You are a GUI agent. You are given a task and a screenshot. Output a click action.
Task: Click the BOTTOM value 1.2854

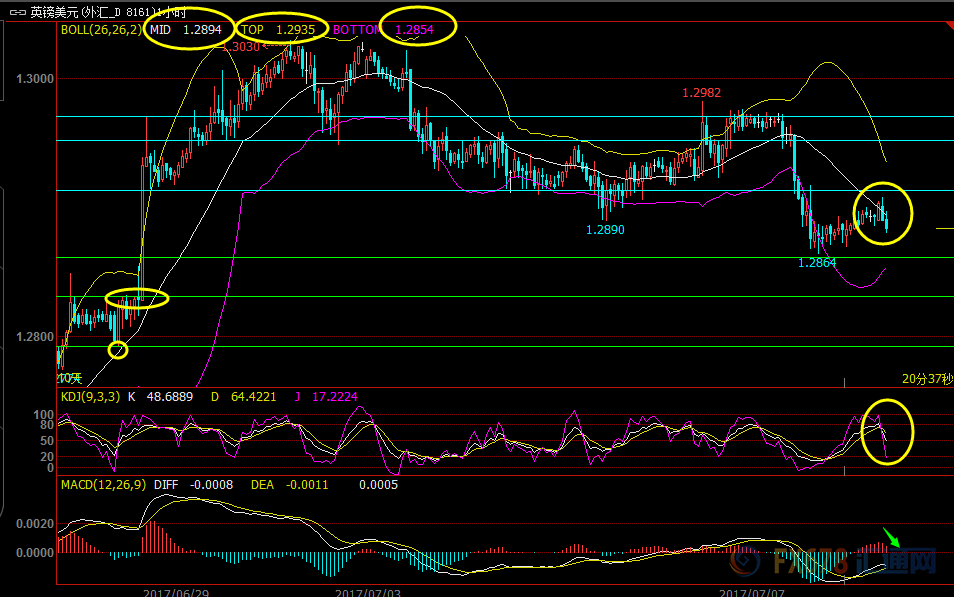(414, 30)
